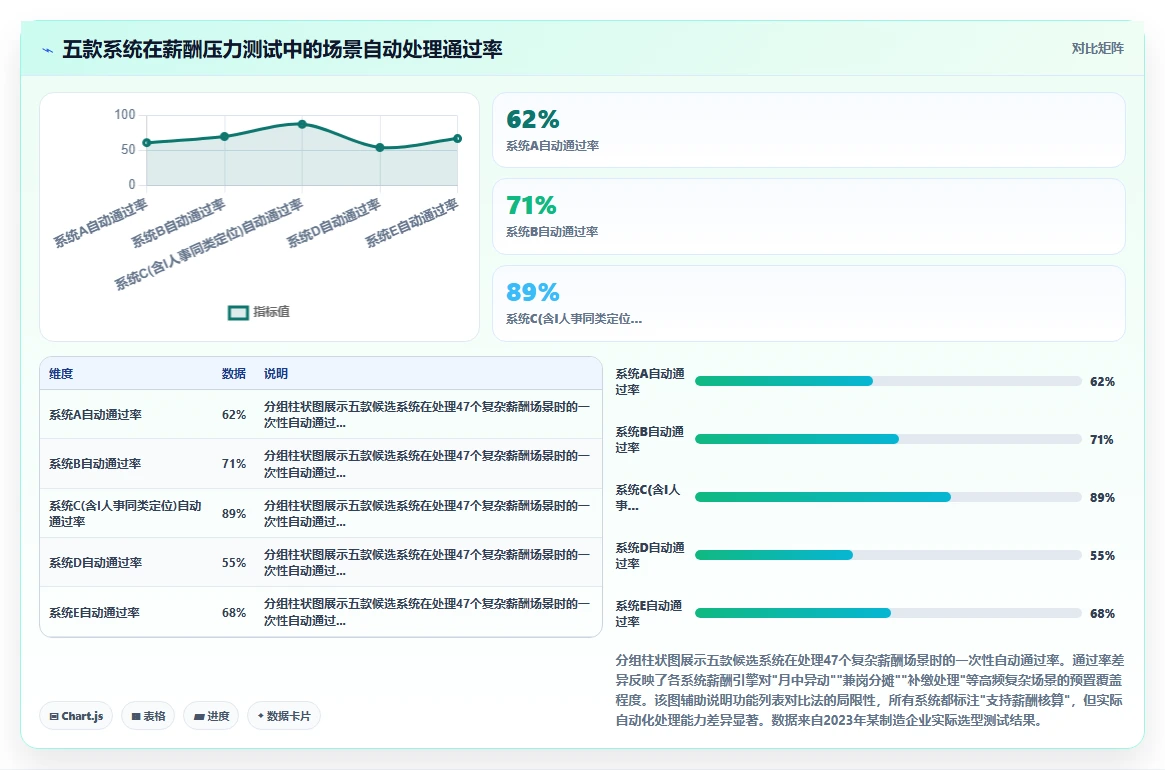
Task: Click the 数据 column header
Action: (x=233, y=374)
